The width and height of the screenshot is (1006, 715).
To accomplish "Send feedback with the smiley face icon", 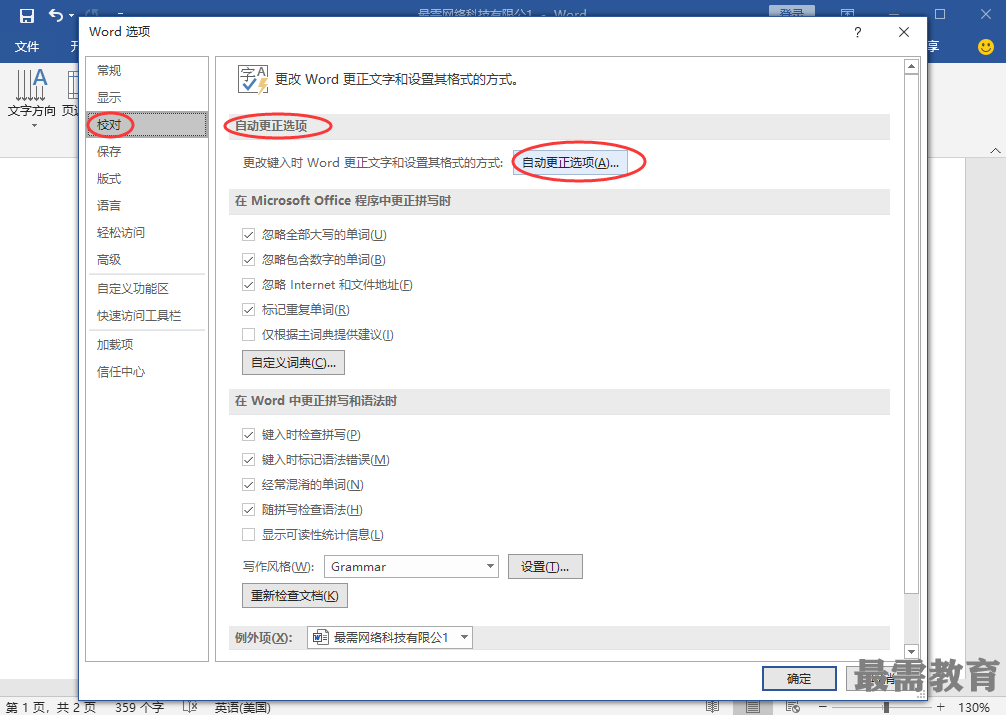I will (x=985, y=46).
